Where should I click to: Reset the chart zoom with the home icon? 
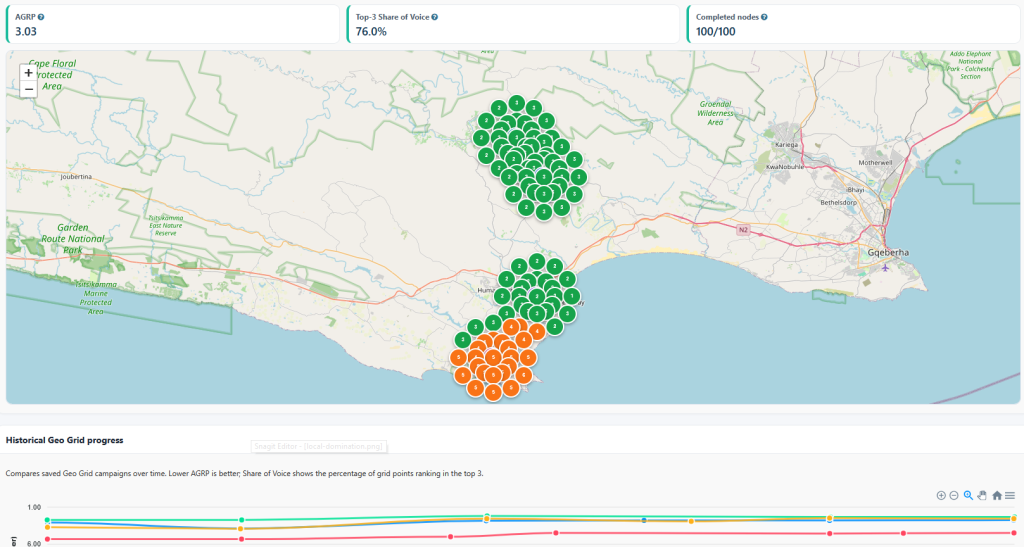point(997,495)
